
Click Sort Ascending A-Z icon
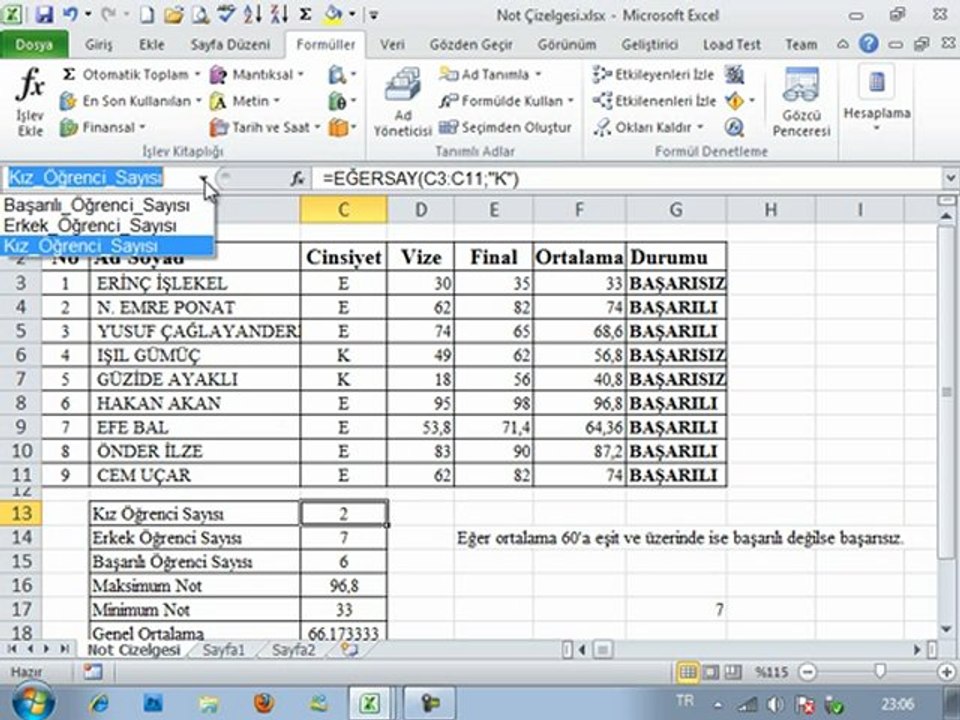tap(252, 14)
